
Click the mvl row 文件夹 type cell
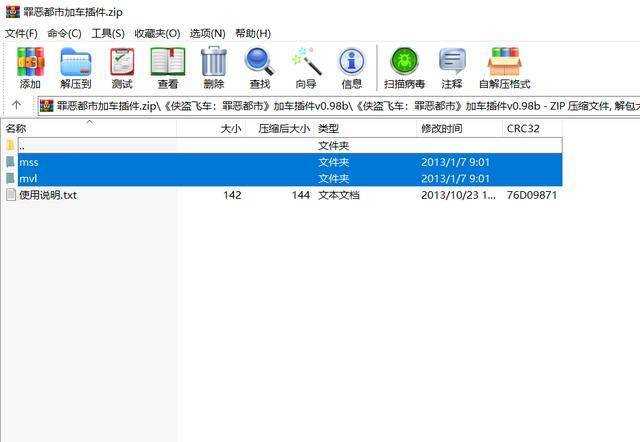pyautogui.click(x=333, y=178)
